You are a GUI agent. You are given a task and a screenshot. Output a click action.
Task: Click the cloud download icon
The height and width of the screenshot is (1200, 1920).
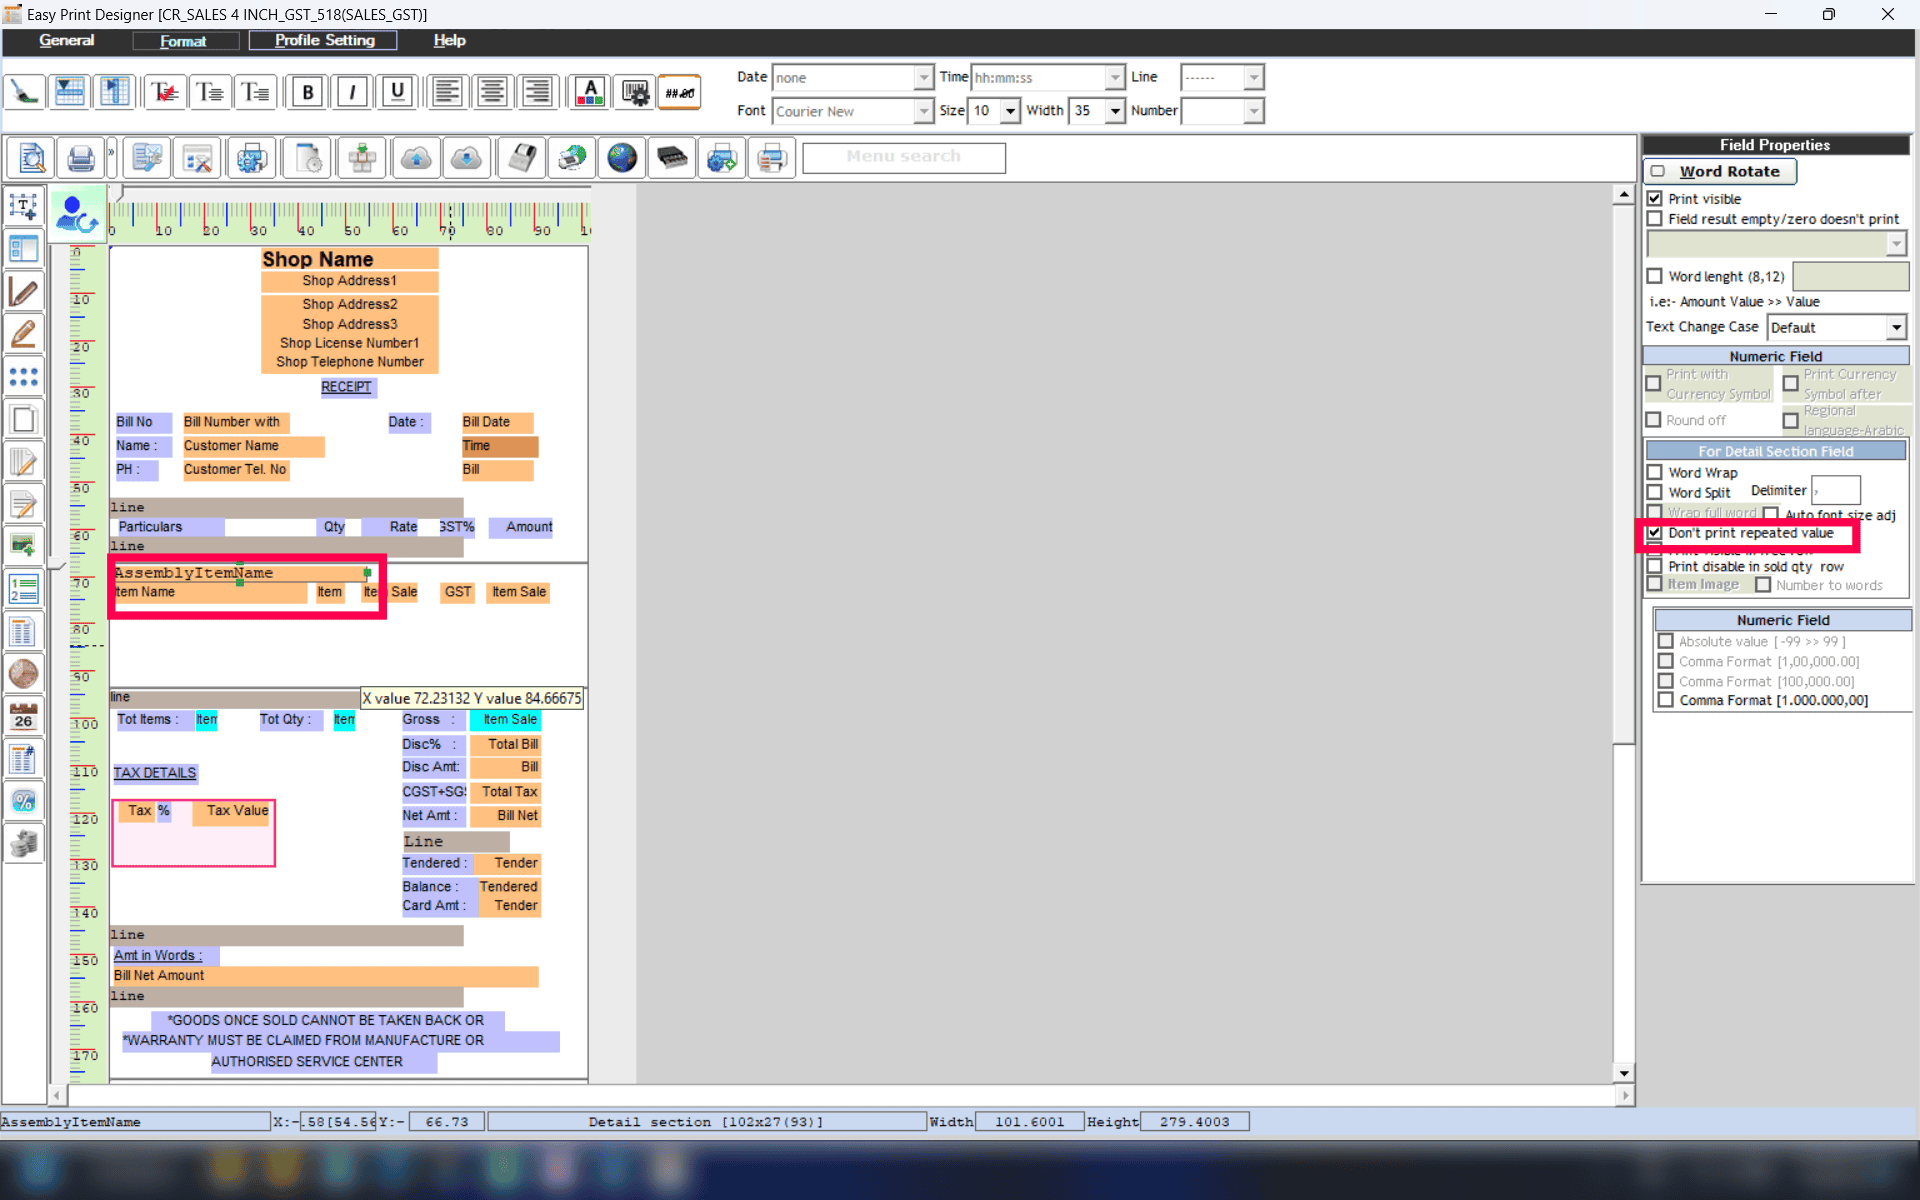[466, 158]
